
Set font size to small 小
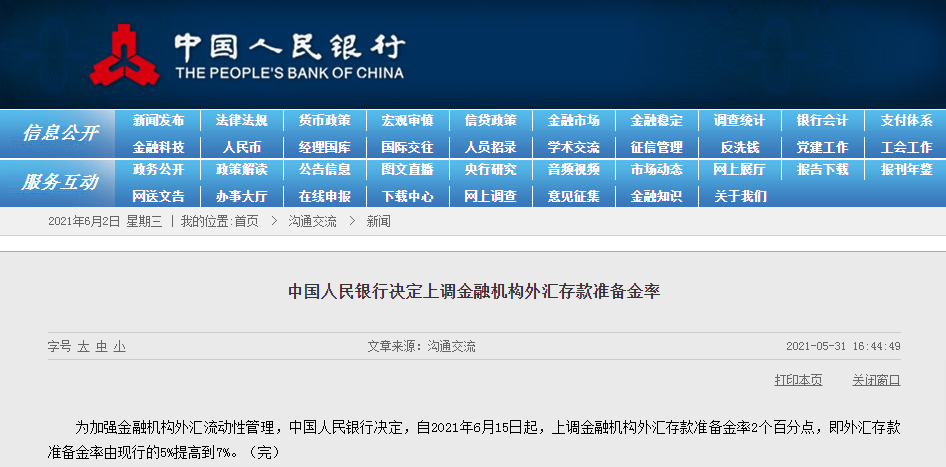(x=119, y=346)
